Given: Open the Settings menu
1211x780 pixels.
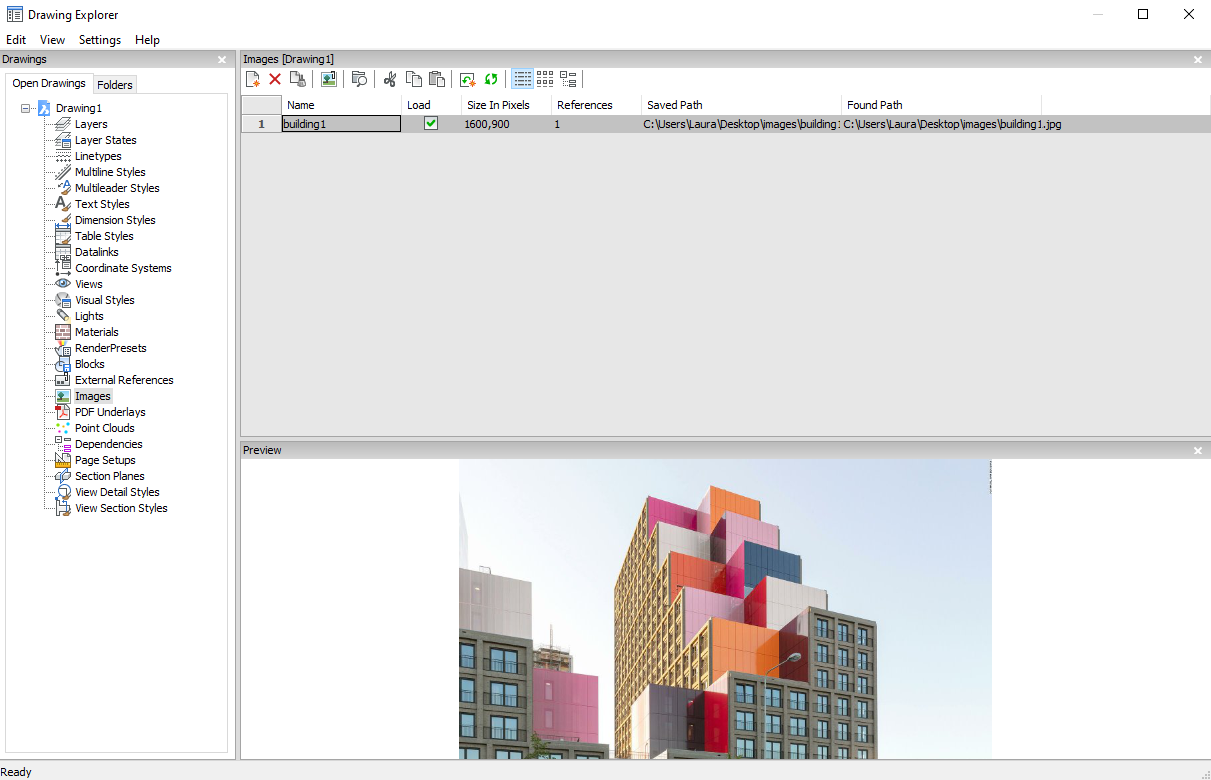Looking at the screenshot, I should point(100,40).
